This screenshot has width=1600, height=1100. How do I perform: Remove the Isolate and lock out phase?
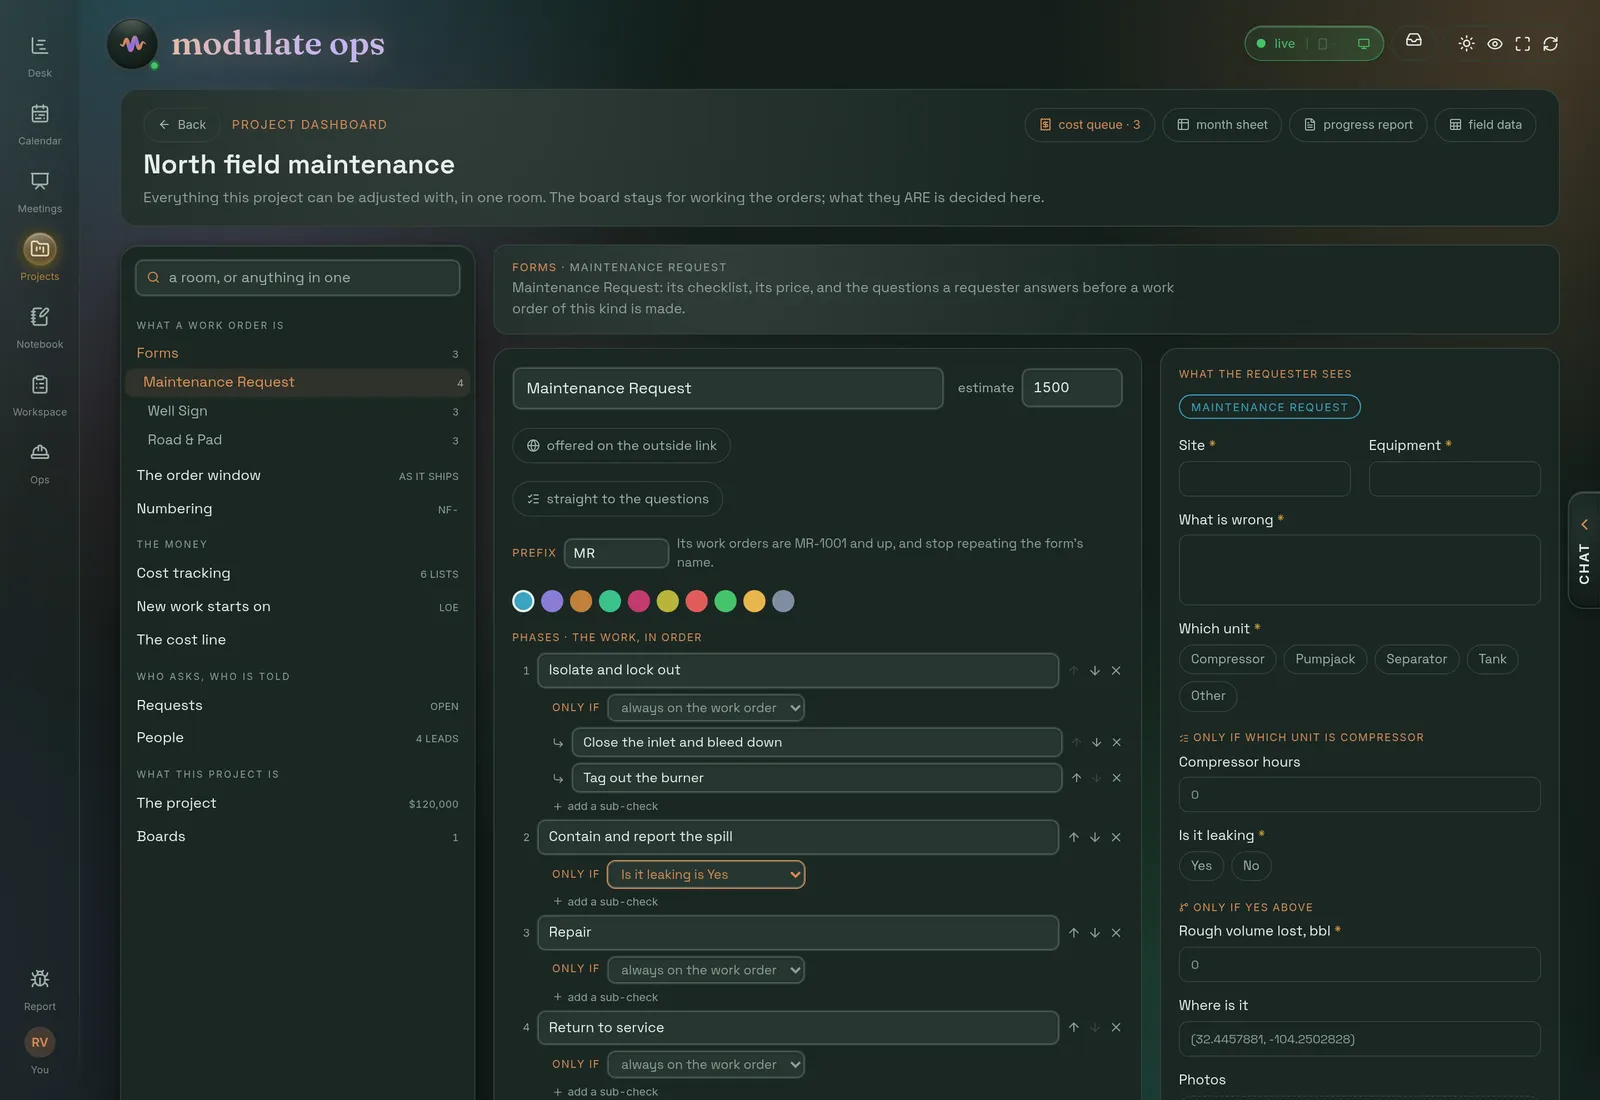point(1116,670)
